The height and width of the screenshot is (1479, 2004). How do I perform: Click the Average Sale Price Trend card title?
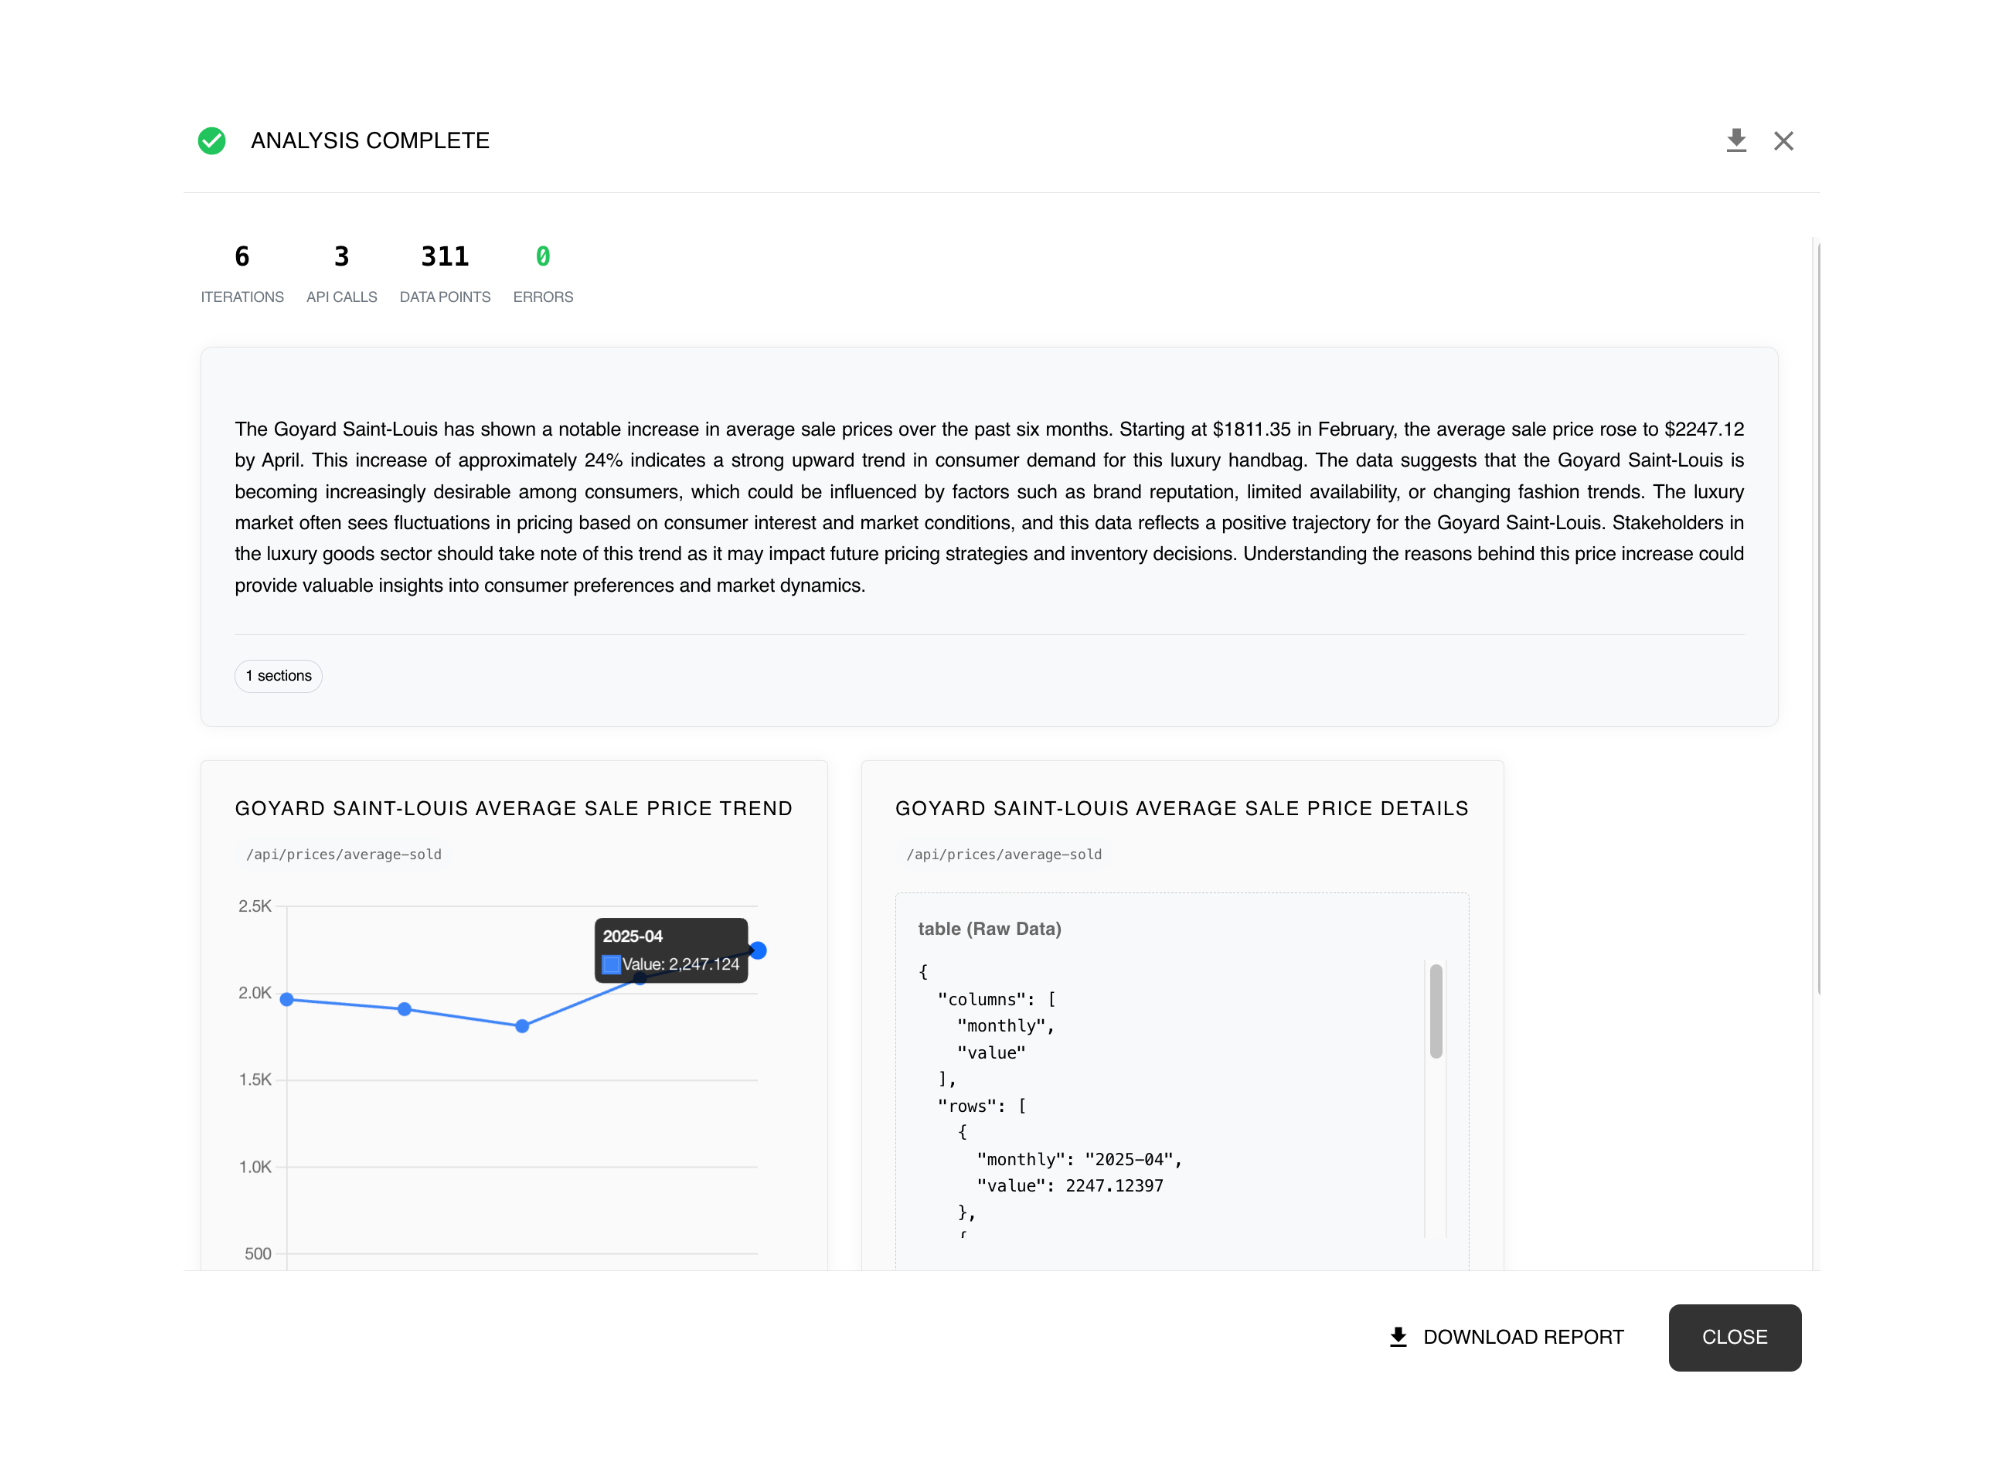[x=514, y=808]
